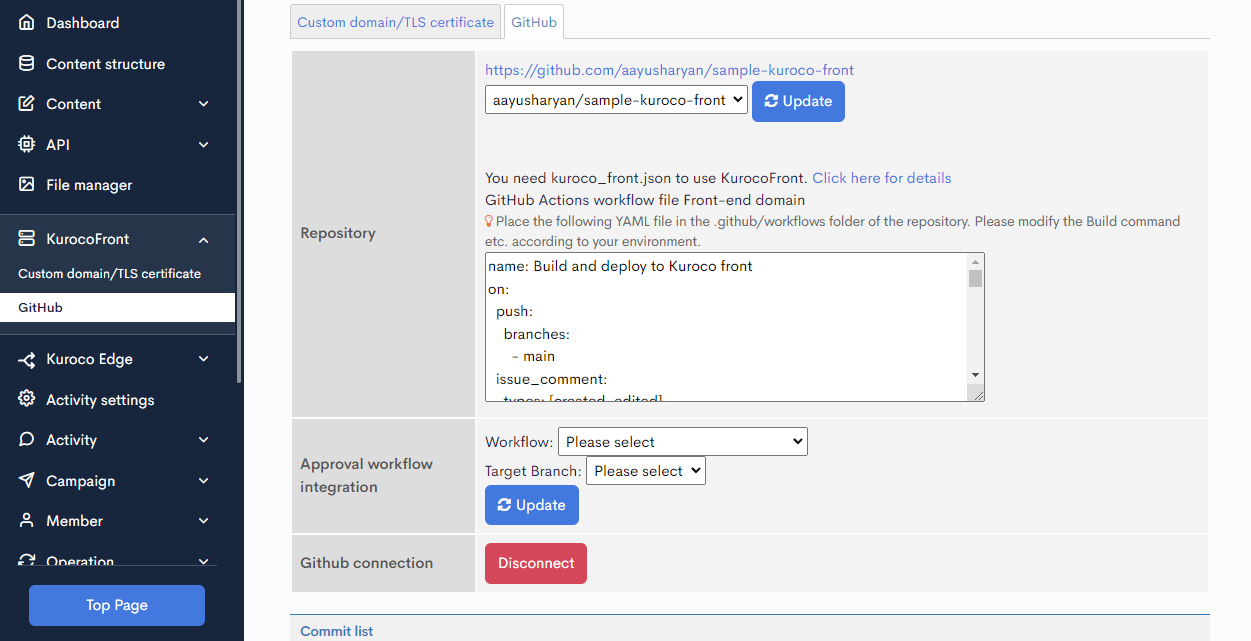The image size is (1251, 641).
Task: Click the Commit list heading
Action: point(337,631)
